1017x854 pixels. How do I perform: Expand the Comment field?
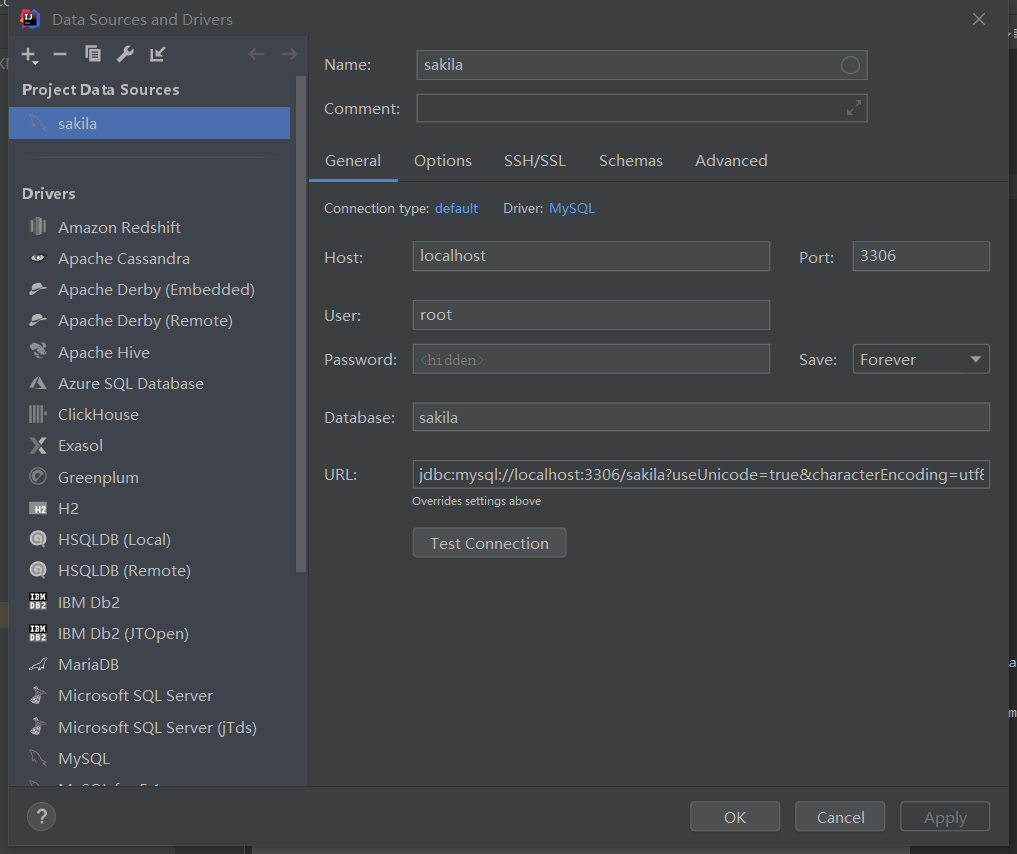coord(854,108)
